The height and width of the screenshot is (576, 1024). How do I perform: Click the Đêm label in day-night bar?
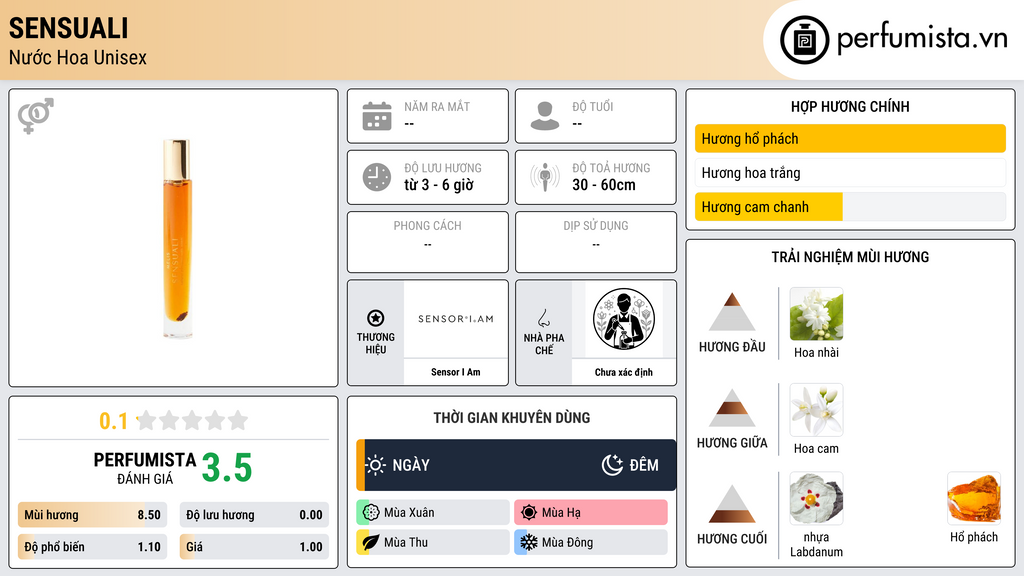point(644,465)
